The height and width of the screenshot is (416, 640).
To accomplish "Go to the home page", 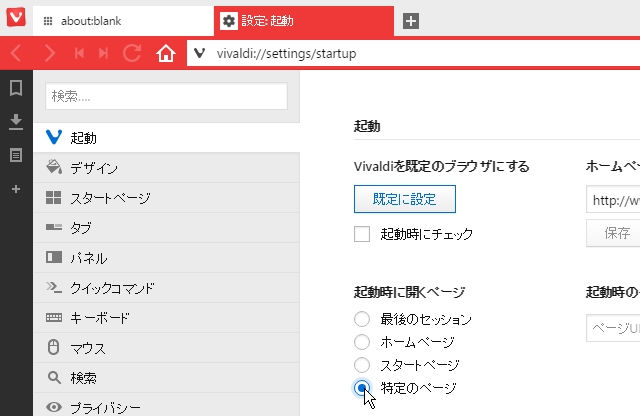I will point(166,53).
